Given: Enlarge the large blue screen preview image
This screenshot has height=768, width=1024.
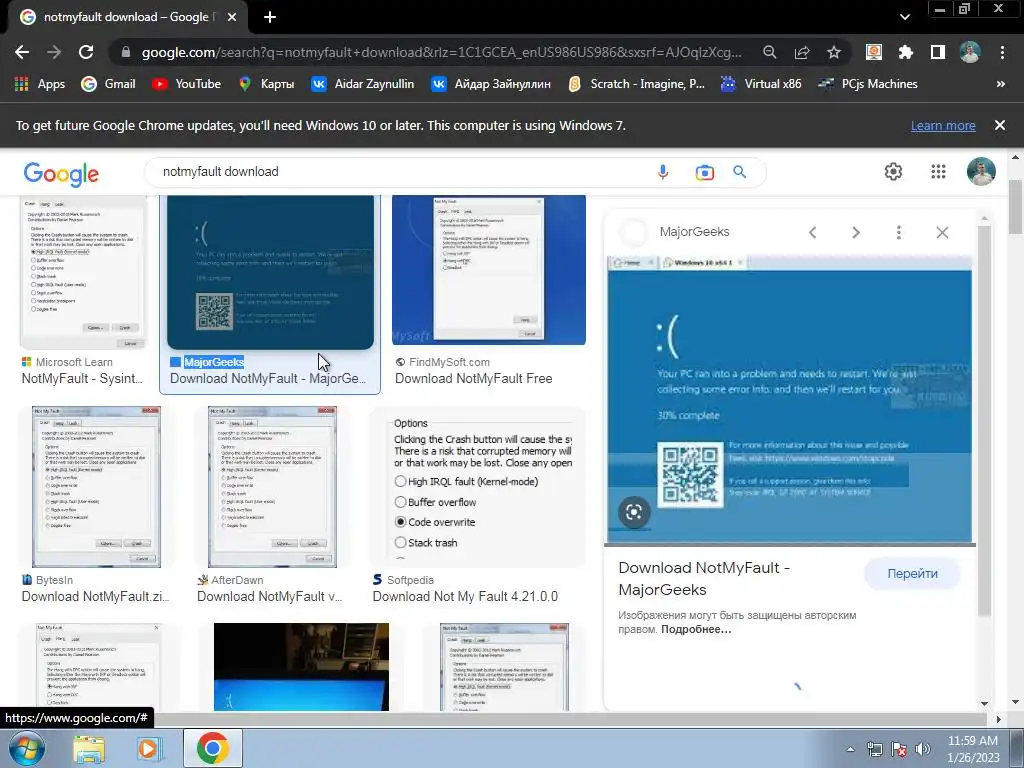Looking at the screenshot, I should click(x=790, y=399).
